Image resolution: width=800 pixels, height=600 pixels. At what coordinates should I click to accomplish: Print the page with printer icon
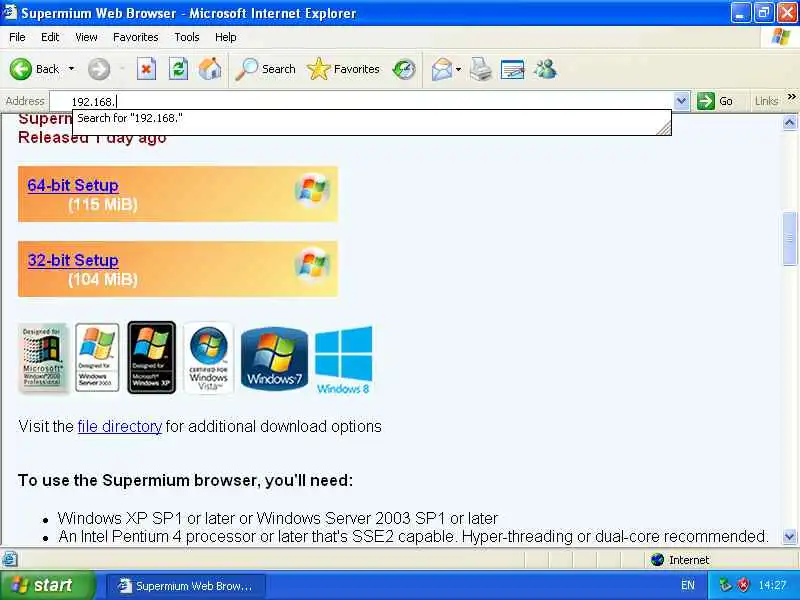480,69
